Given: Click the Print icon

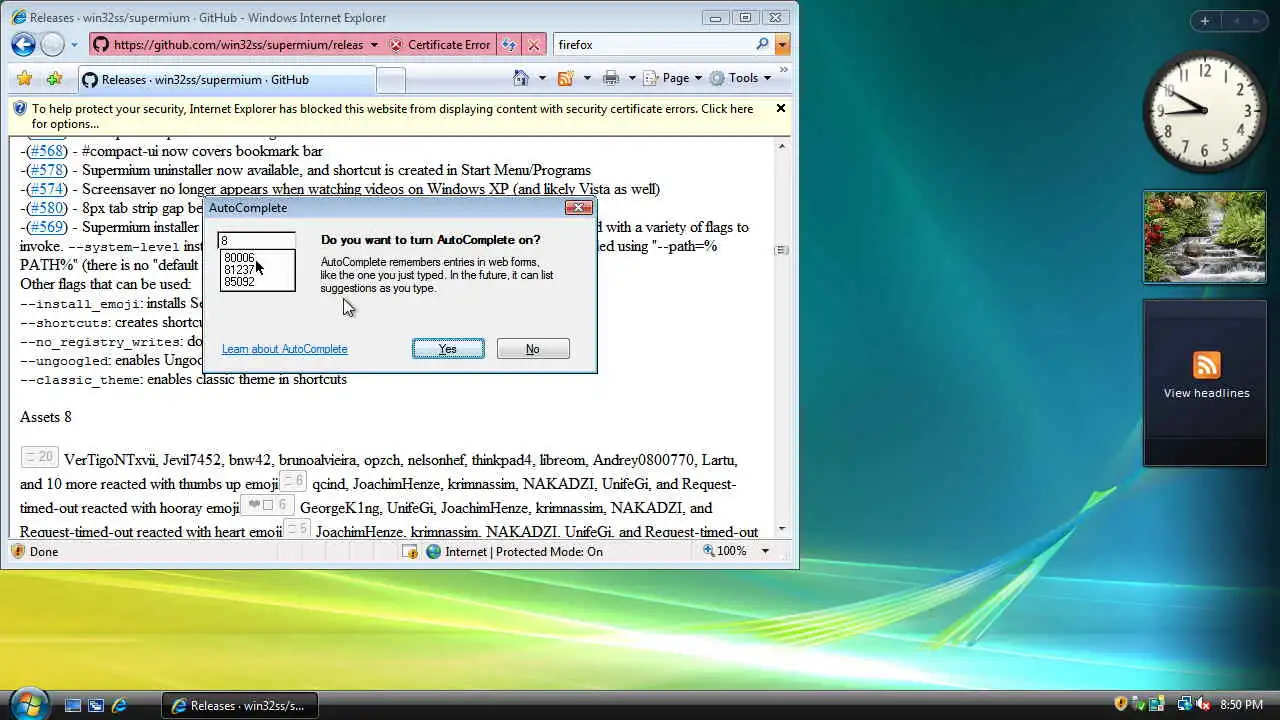Looking at the screenshot, I should click(610, 78).
